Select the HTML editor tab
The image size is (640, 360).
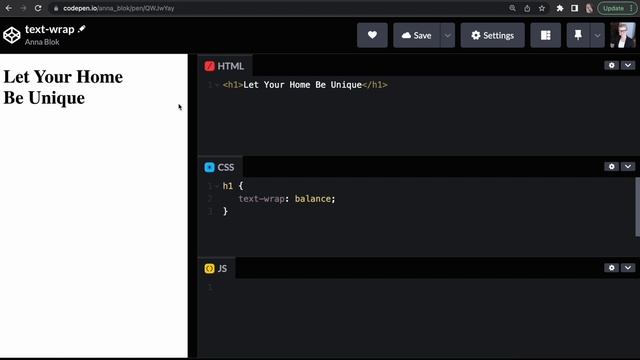[x=224, y=66]
